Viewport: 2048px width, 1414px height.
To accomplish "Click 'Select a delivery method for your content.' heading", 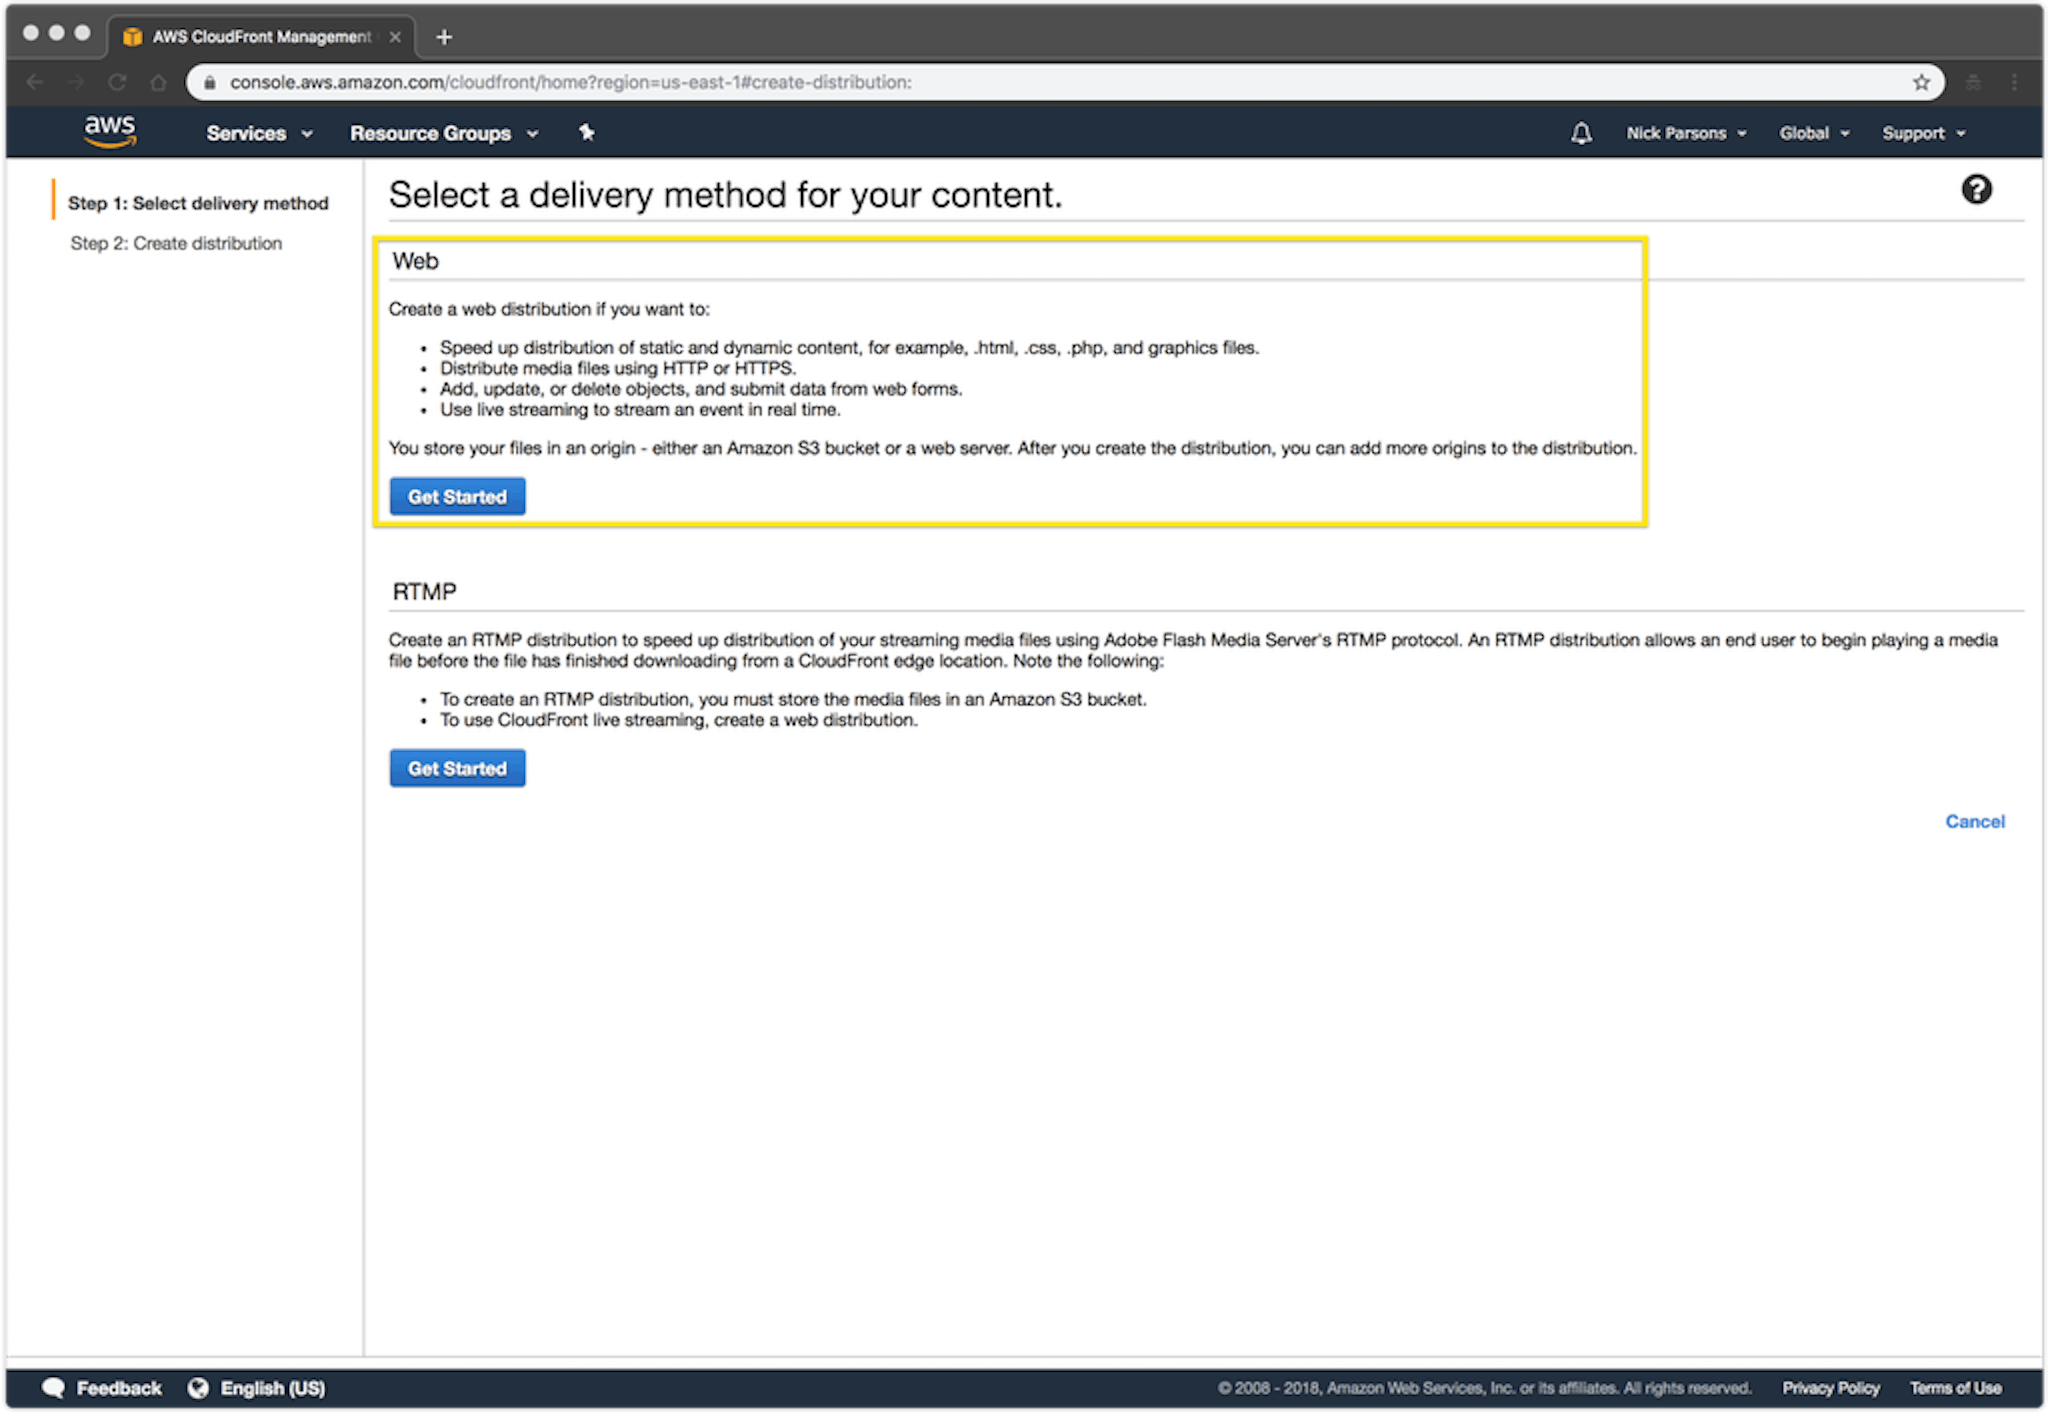I will pos(726,195).
